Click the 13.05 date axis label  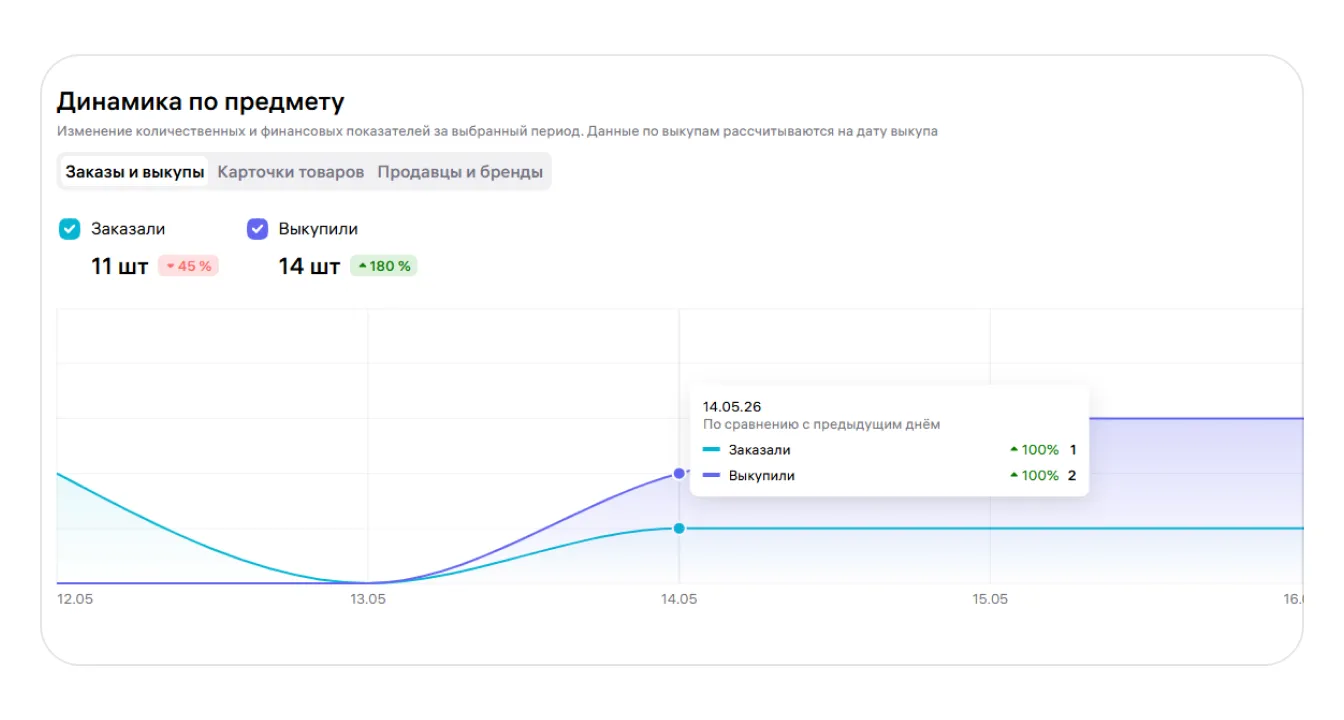click(368, 599)
